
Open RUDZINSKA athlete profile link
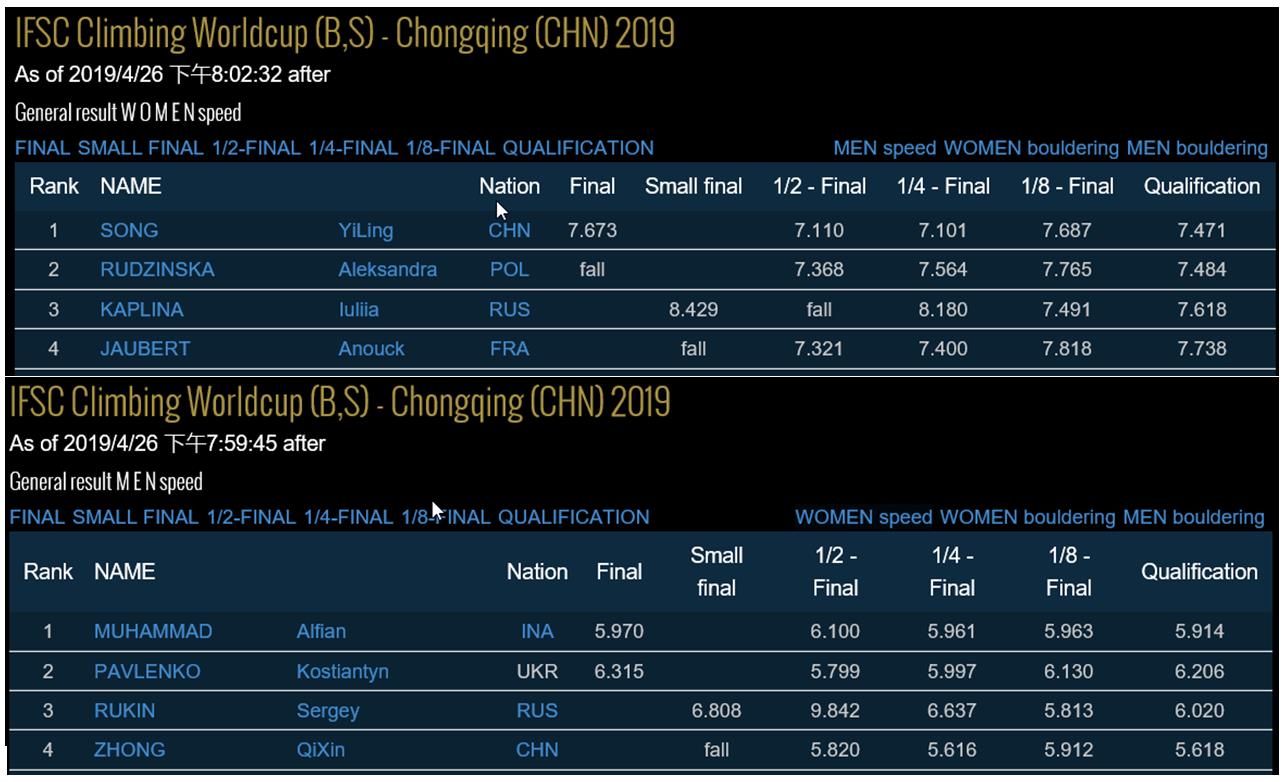[x=157, y=270]
